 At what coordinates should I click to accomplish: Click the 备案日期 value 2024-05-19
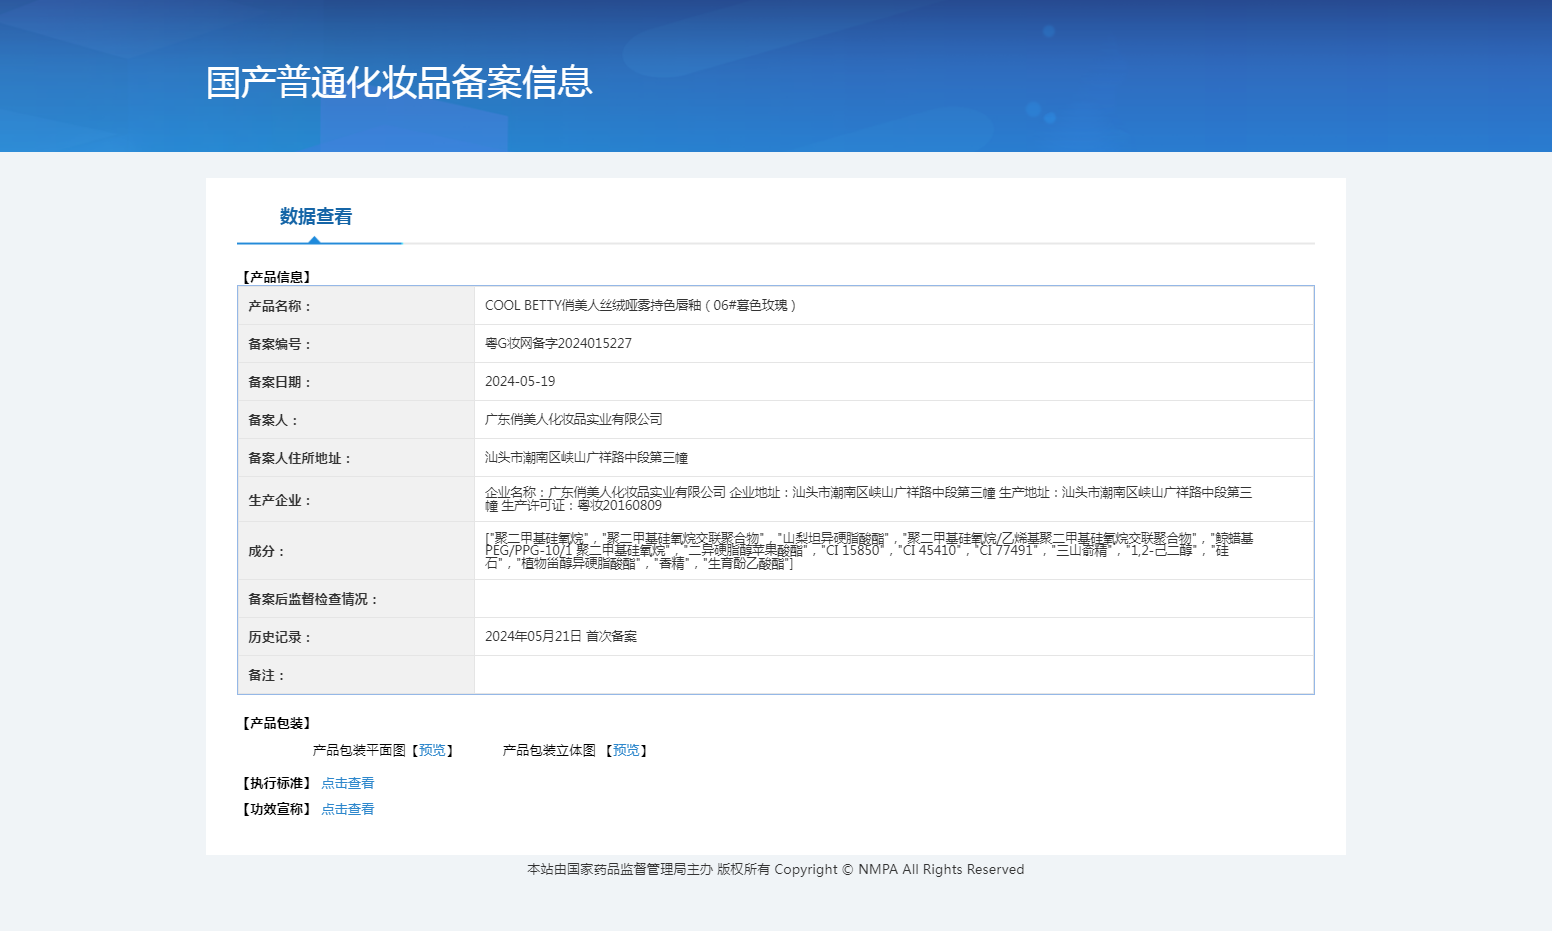click(x=520, y=381)
